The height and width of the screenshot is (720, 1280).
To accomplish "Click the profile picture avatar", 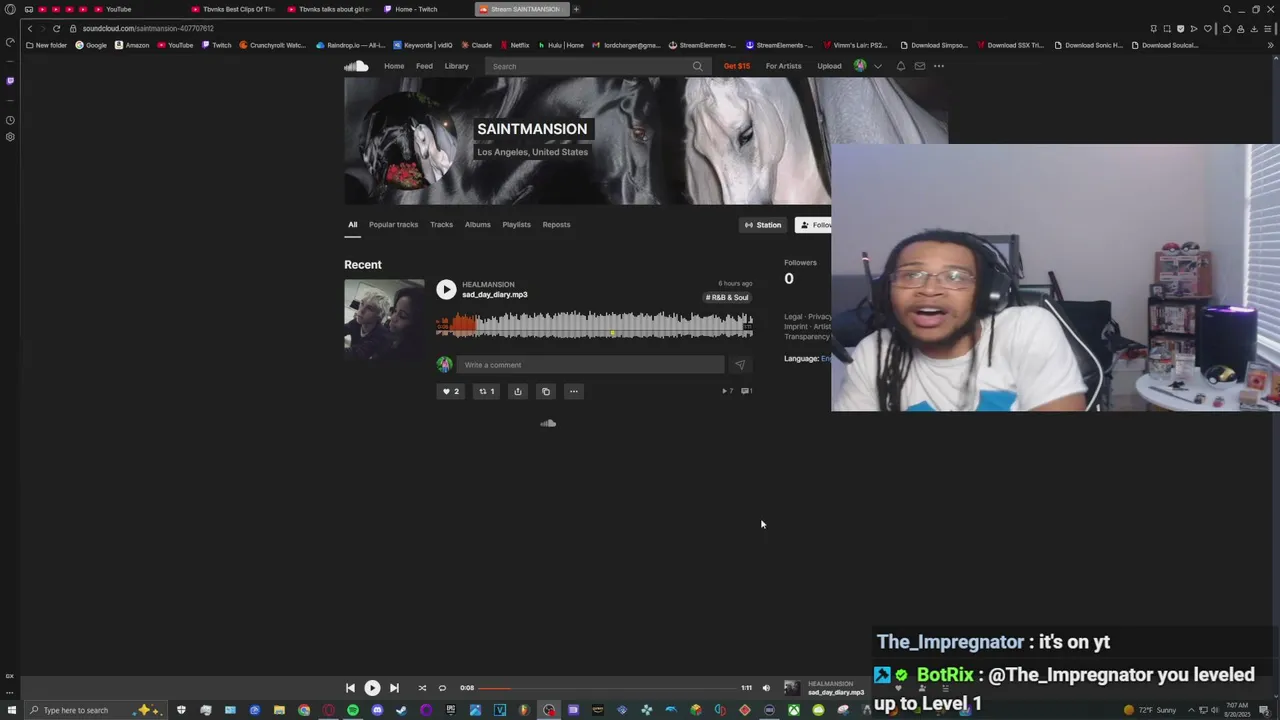I will [x=410, y=140].
